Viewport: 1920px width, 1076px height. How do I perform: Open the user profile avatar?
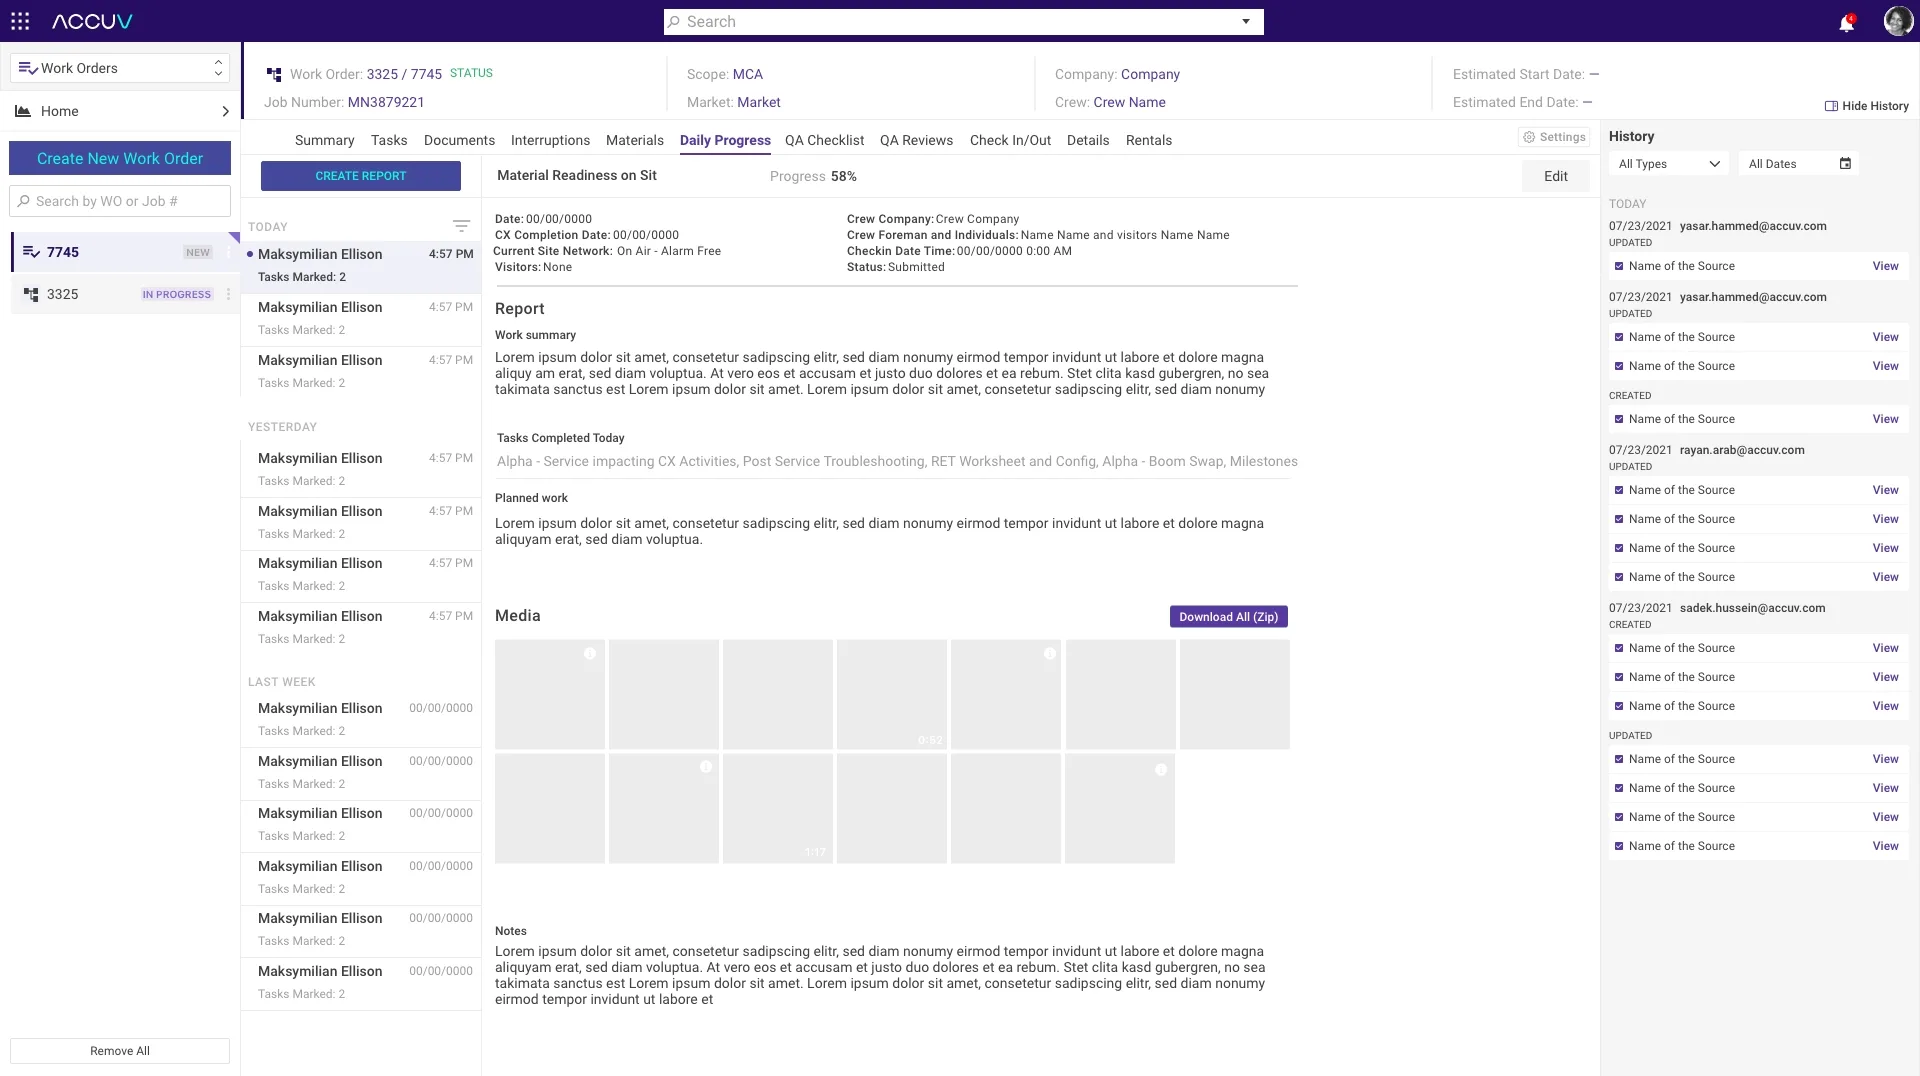tap(1897, 21)
